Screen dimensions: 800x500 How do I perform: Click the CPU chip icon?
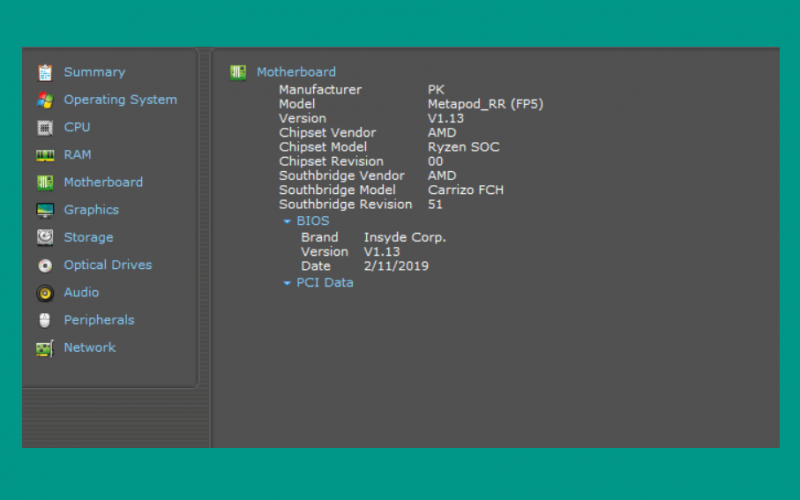click(45, 128)
